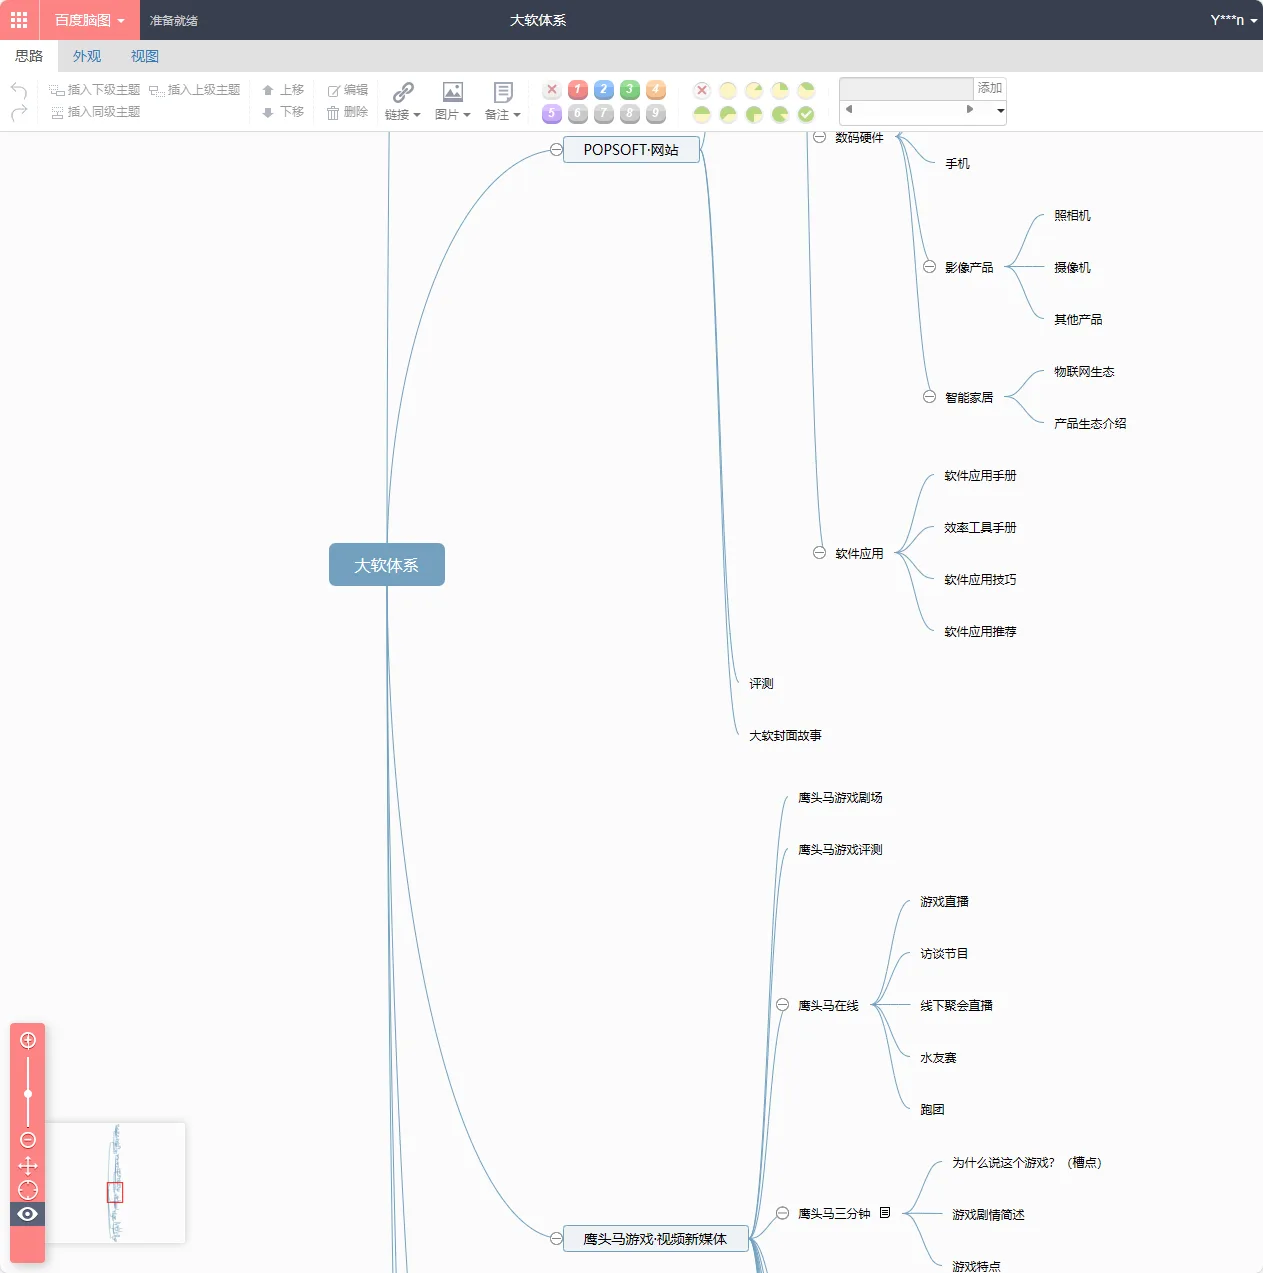Remove priority with the X badge

coord(552,90)
